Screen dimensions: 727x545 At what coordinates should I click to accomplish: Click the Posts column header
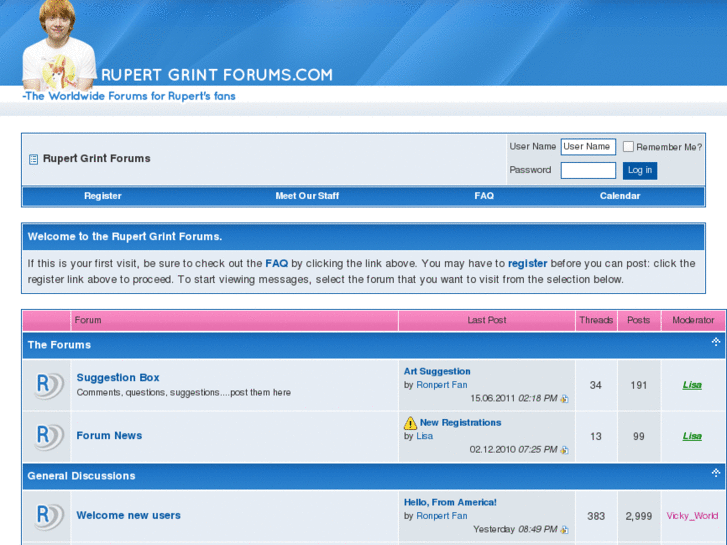click(x=638, y=320)
